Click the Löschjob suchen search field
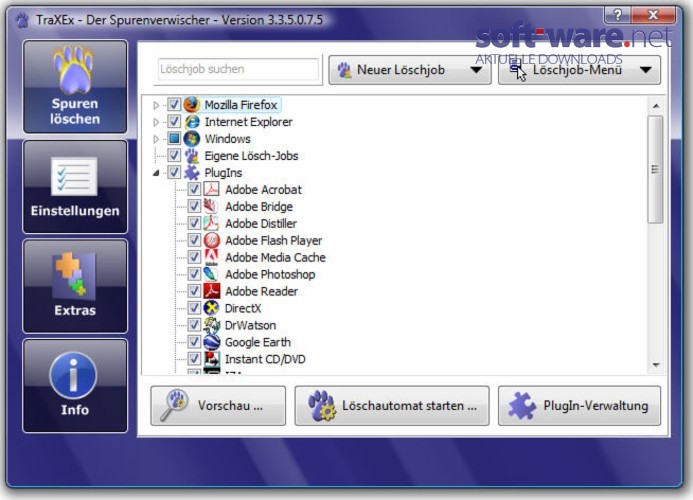The height and width of the screenshot is (500, 693). click(x=238, y=69)
